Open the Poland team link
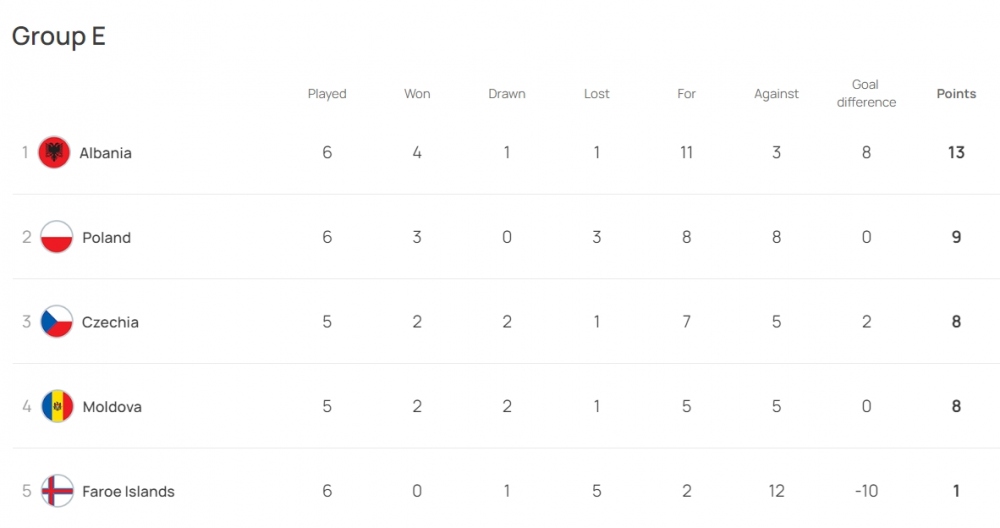The height and width of the screenshot is (528, 1000). (x=106, y=238)
